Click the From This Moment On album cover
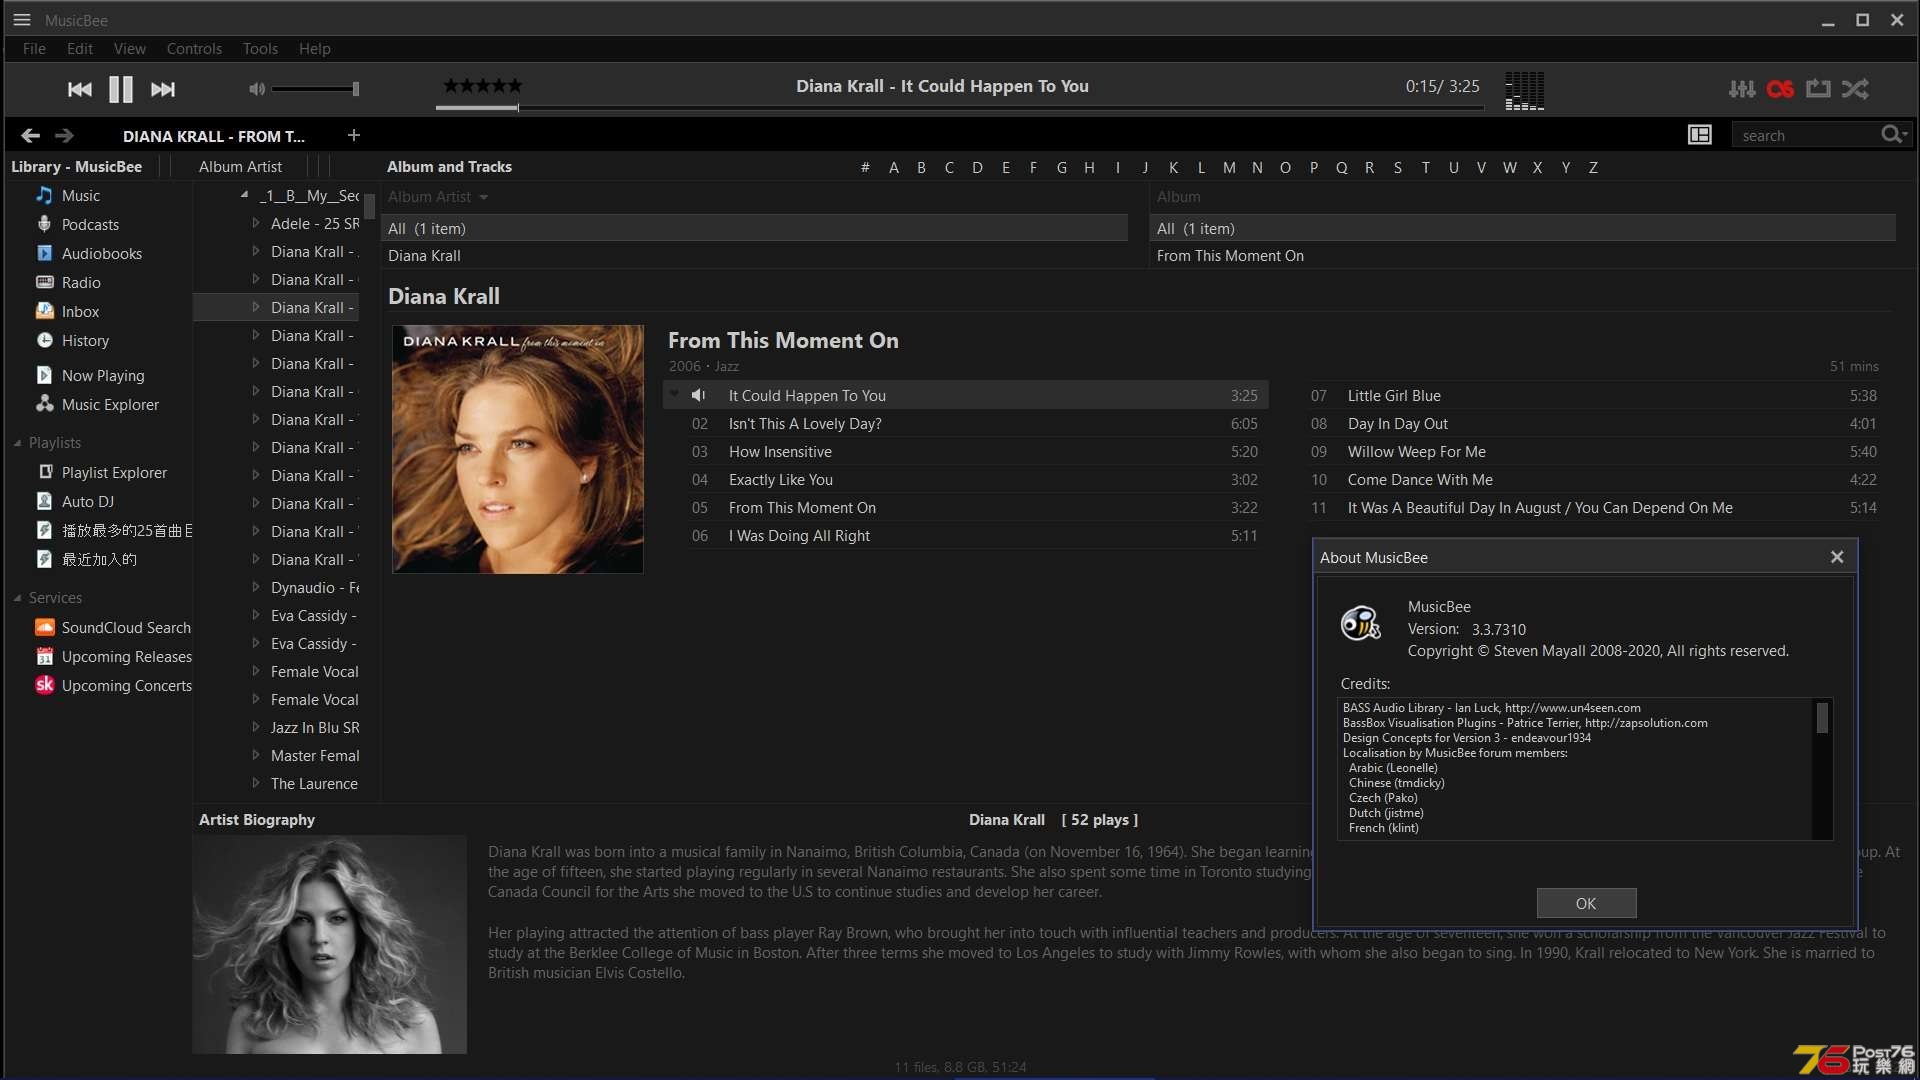 [517, 449]
